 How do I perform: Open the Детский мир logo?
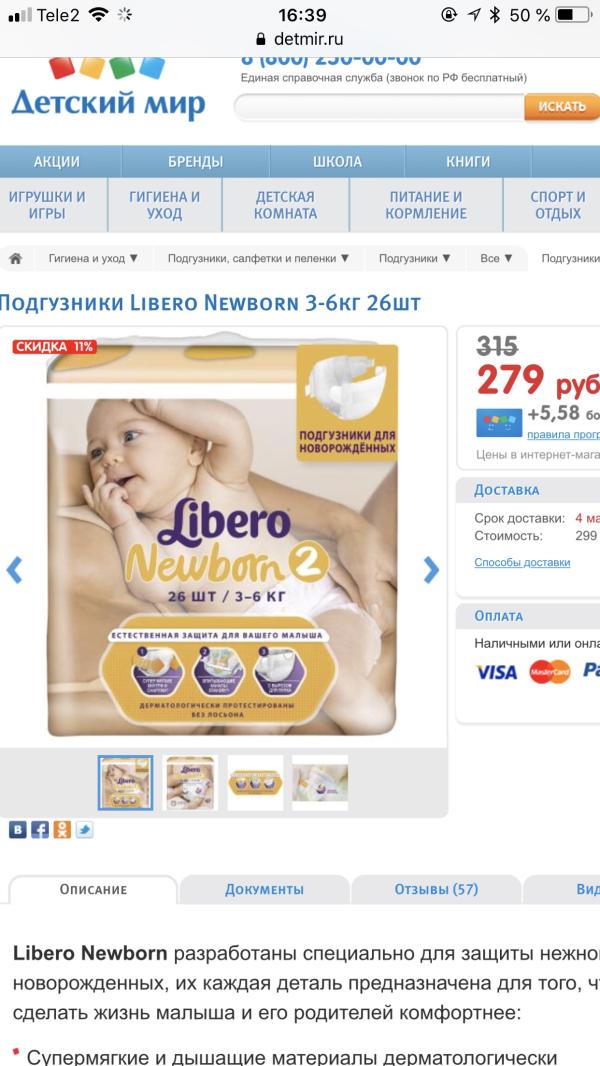click(x=108, y=89)
